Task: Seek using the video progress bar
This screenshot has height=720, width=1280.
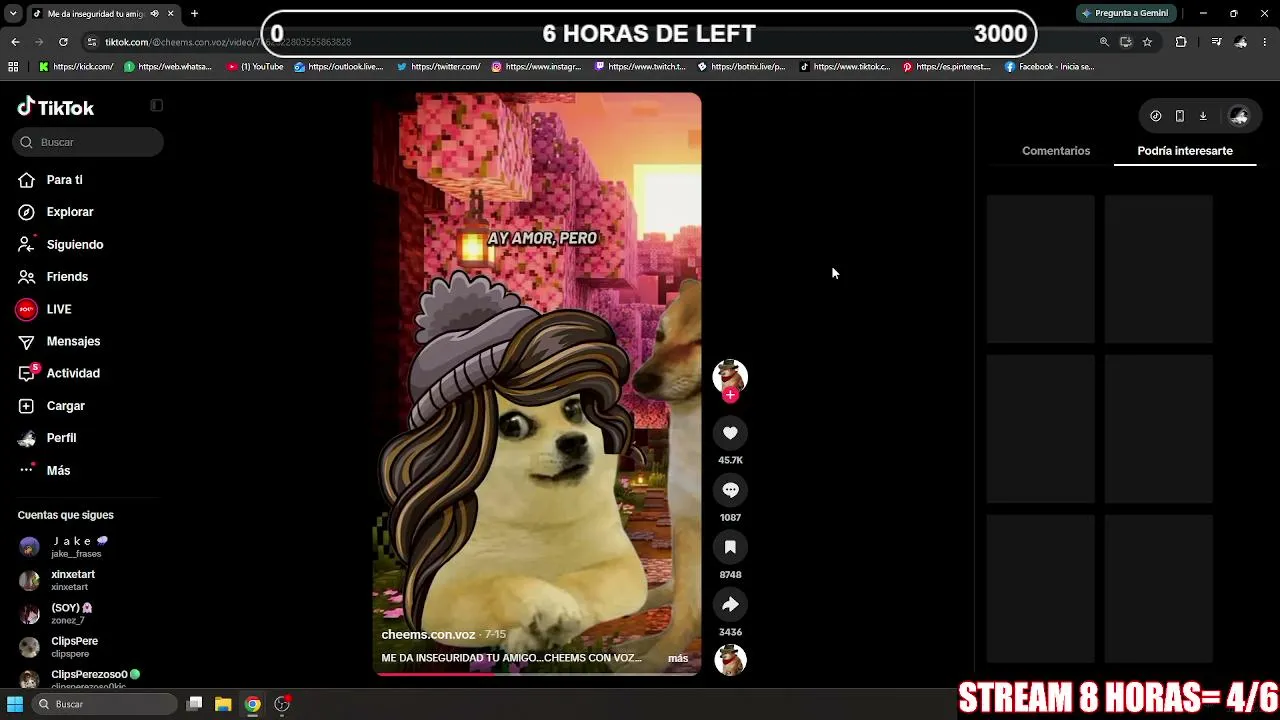Action: [537, 674]
